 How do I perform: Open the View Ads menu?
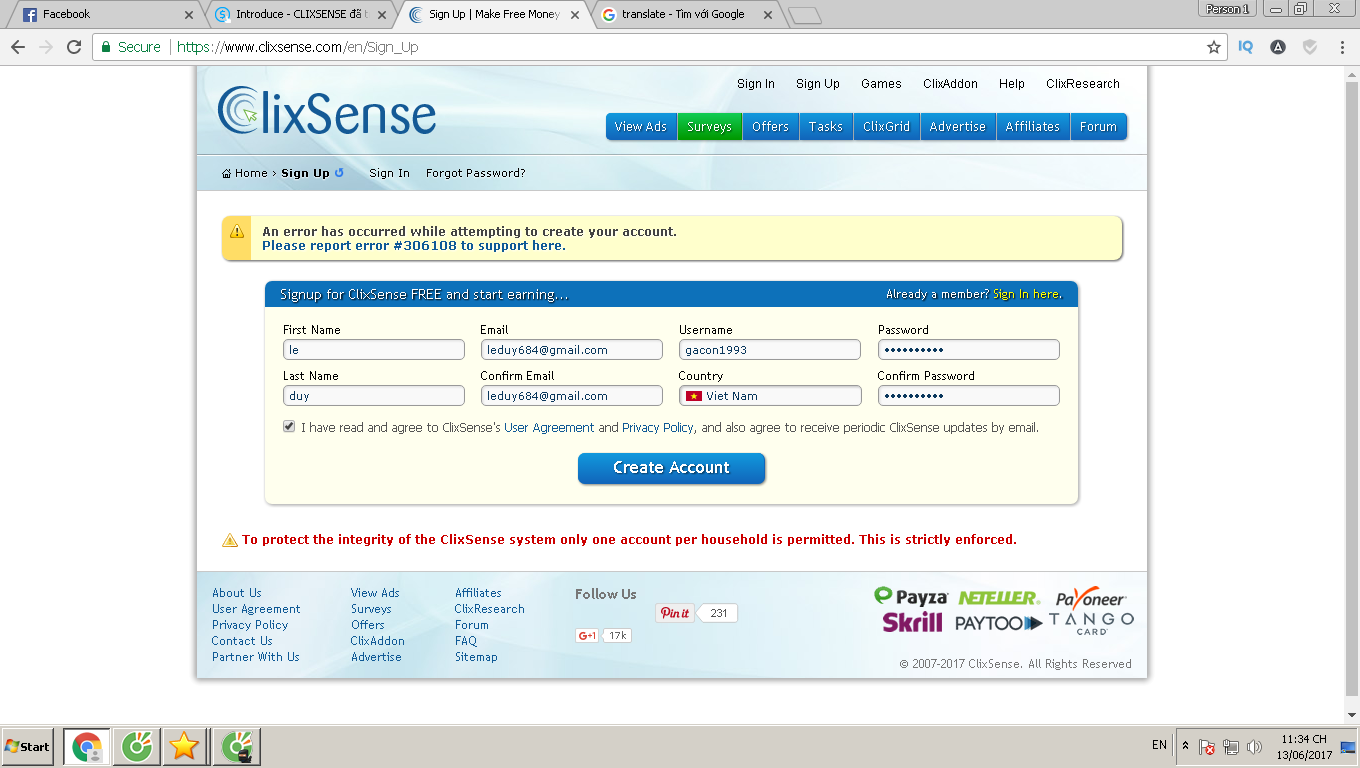(641, 127)
